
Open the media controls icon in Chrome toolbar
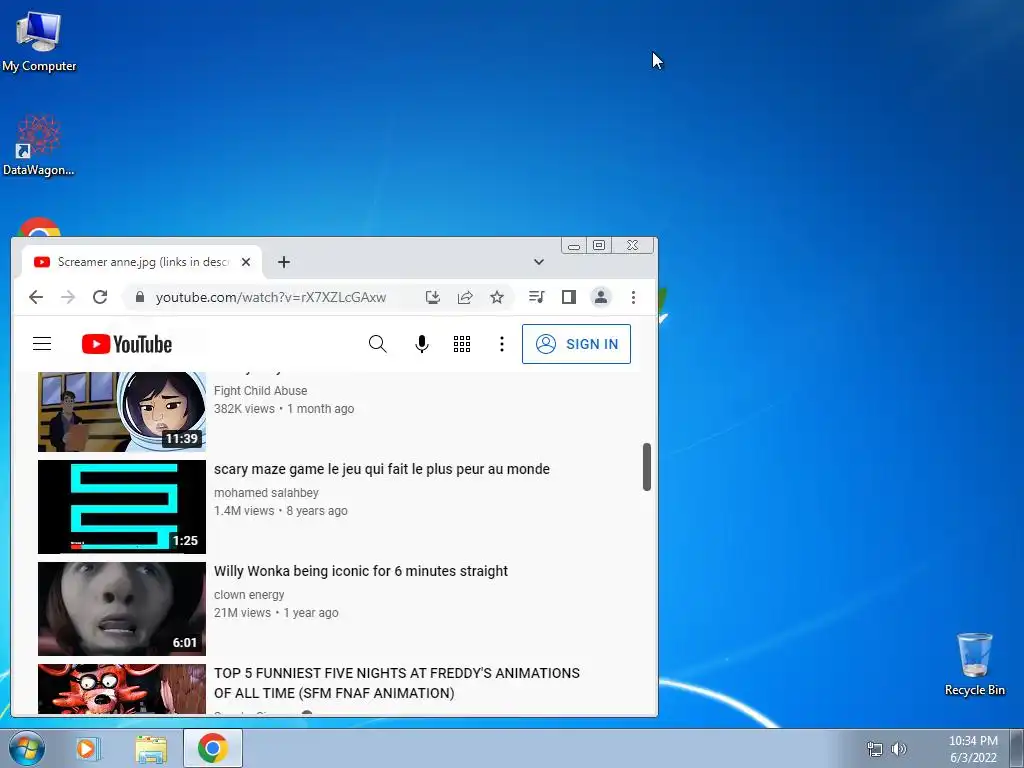(x=537, y=297)
